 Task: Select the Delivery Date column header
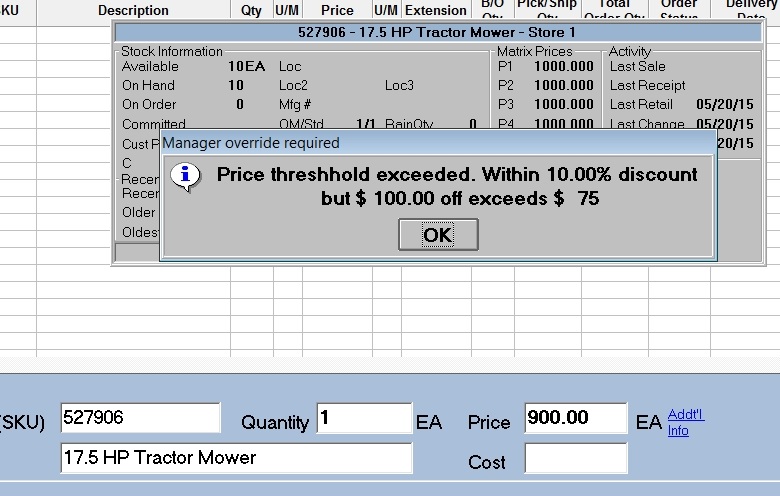tap(750, 8)
